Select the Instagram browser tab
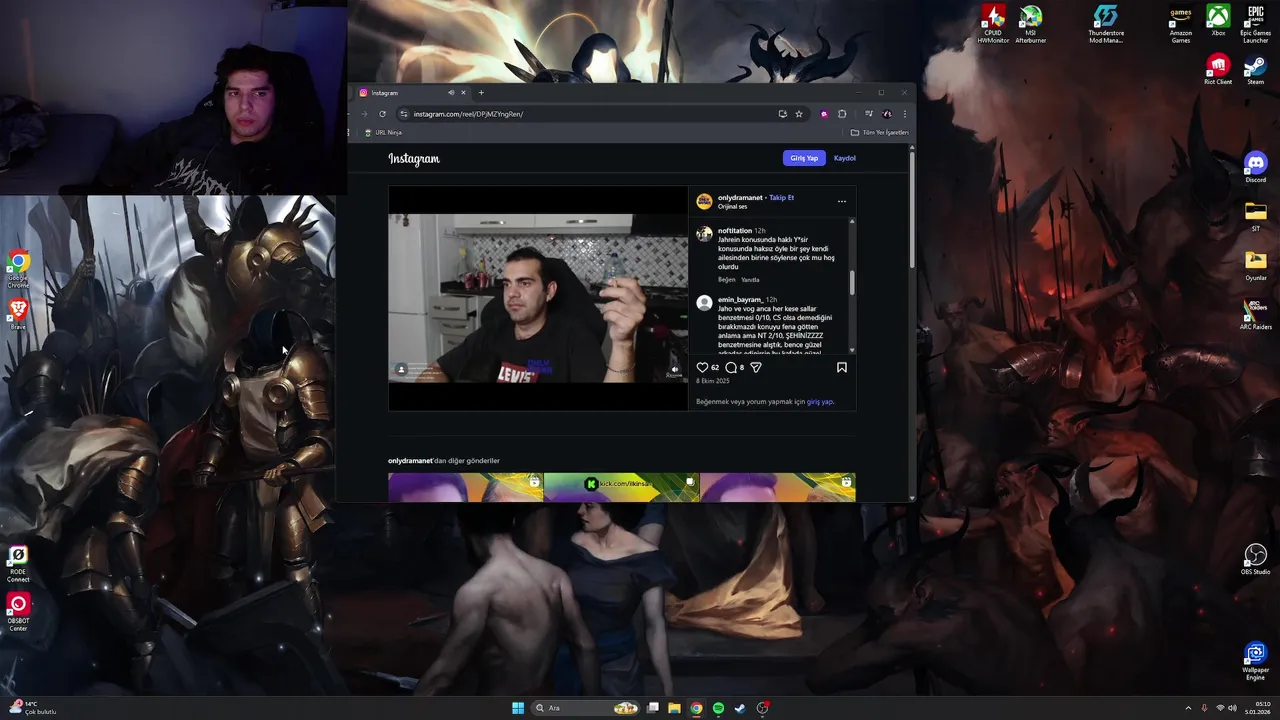 point(412,93)
